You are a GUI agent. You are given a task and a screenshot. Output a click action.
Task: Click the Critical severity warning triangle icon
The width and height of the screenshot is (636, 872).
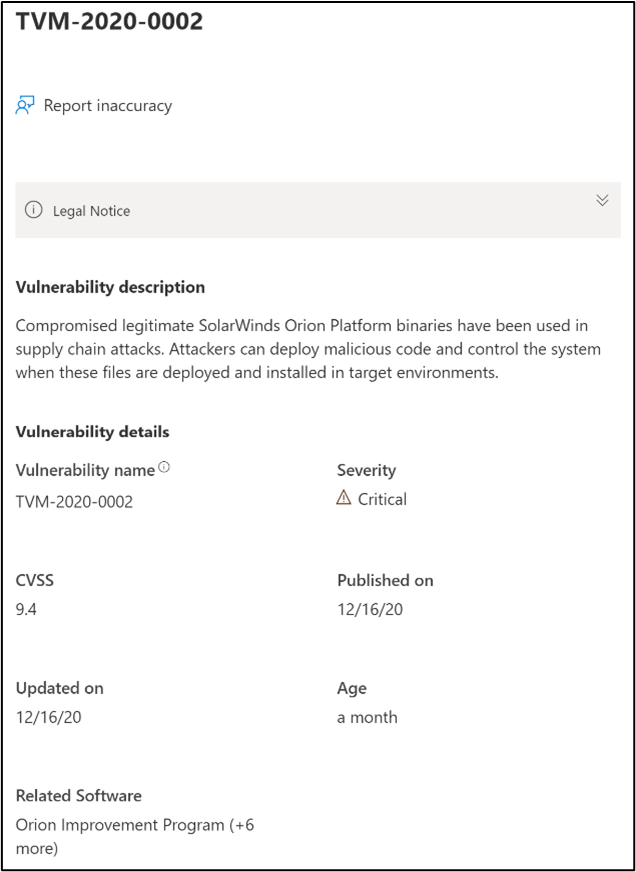coord(344,498)
